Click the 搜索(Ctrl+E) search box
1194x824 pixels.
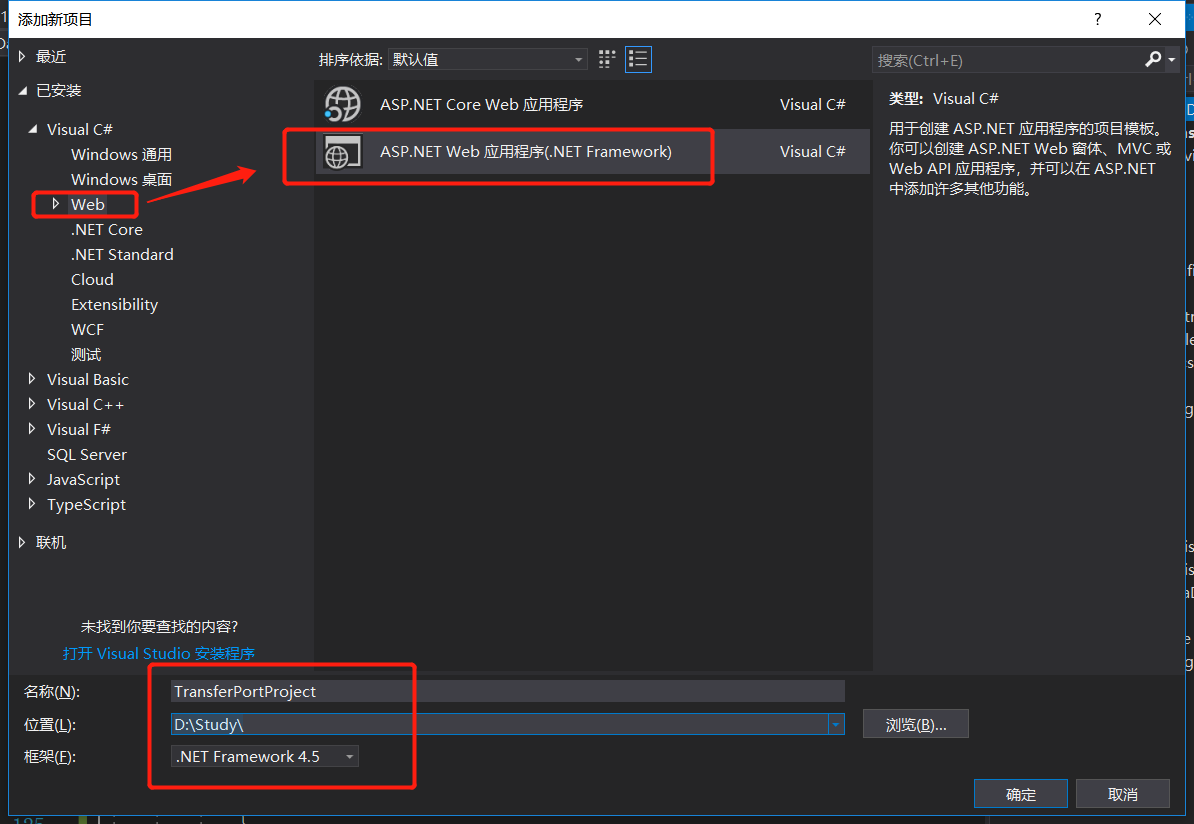coord(1007,60)
